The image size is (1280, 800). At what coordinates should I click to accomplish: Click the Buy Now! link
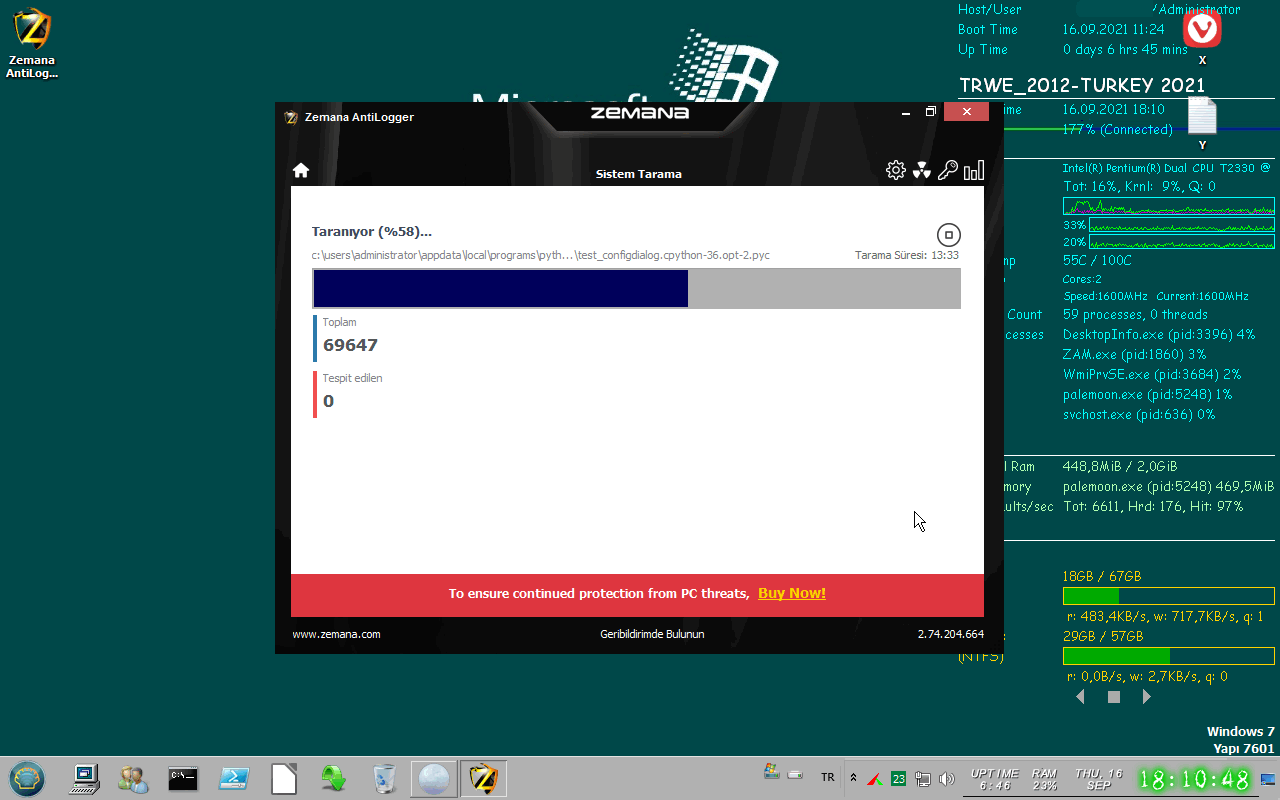tap(792, 593)
